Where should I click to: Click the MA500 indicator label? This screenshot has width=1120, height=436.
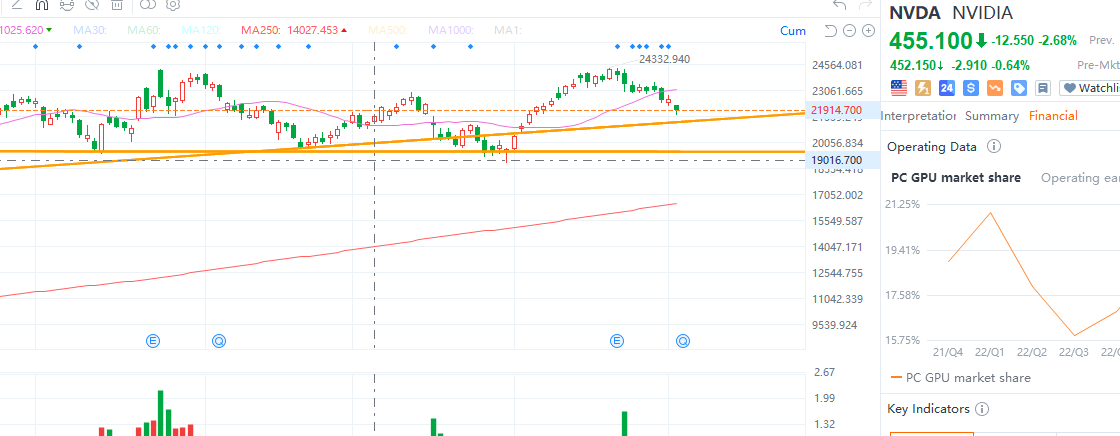pos(388,31)
